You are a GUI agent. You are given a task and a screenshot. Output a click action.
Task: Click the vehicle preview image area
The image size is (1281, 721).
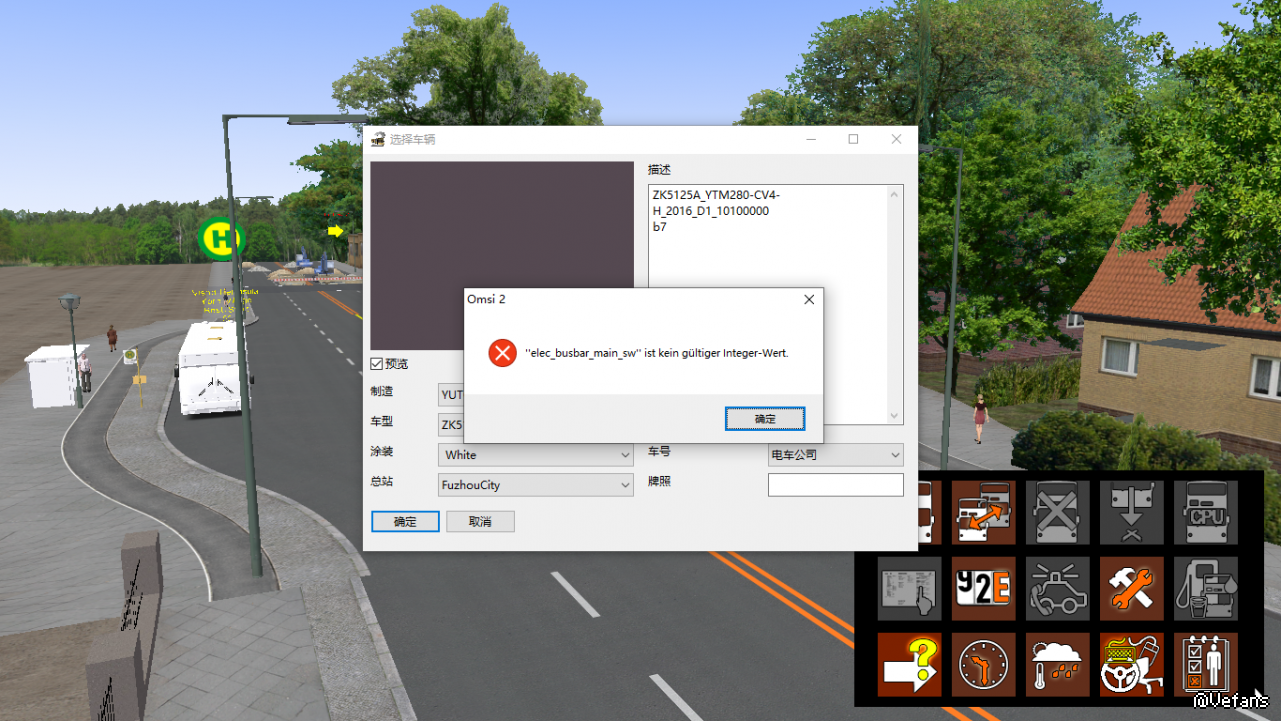(x=502, y=256)
